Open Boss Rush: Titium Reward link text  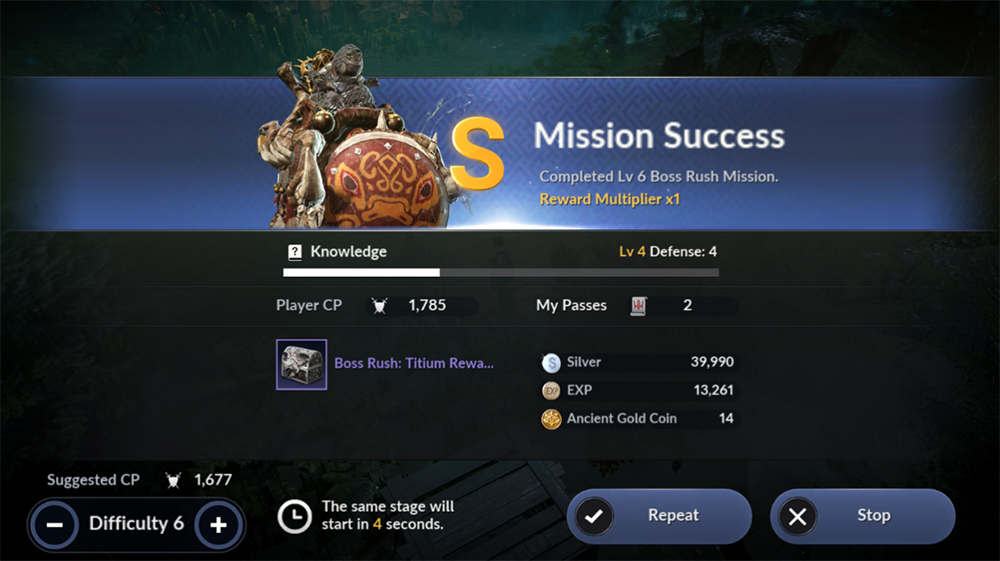[x=414, y=363]
